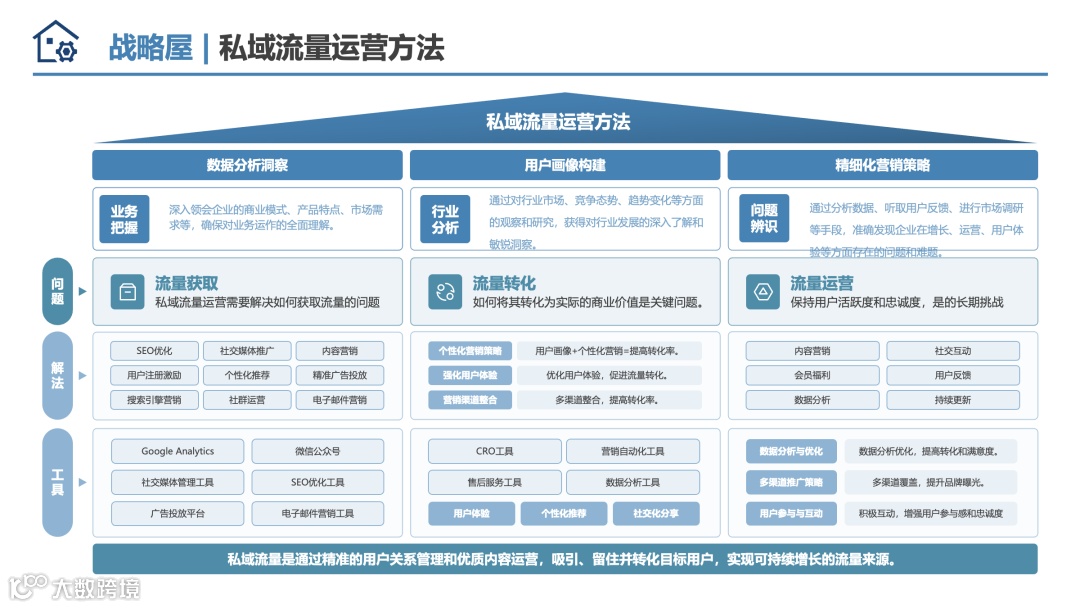Click the 数据分析与优化 label
Image resolution: width=1080 pixels, height=608 pixels.
(x=791, y=451)
